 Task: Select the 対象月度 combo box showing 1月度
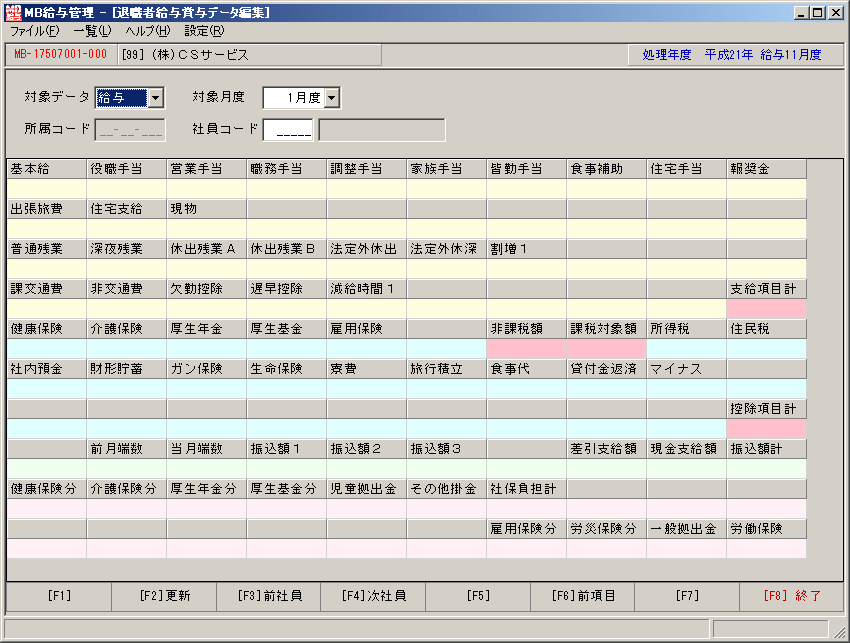(x=301, y=98)
